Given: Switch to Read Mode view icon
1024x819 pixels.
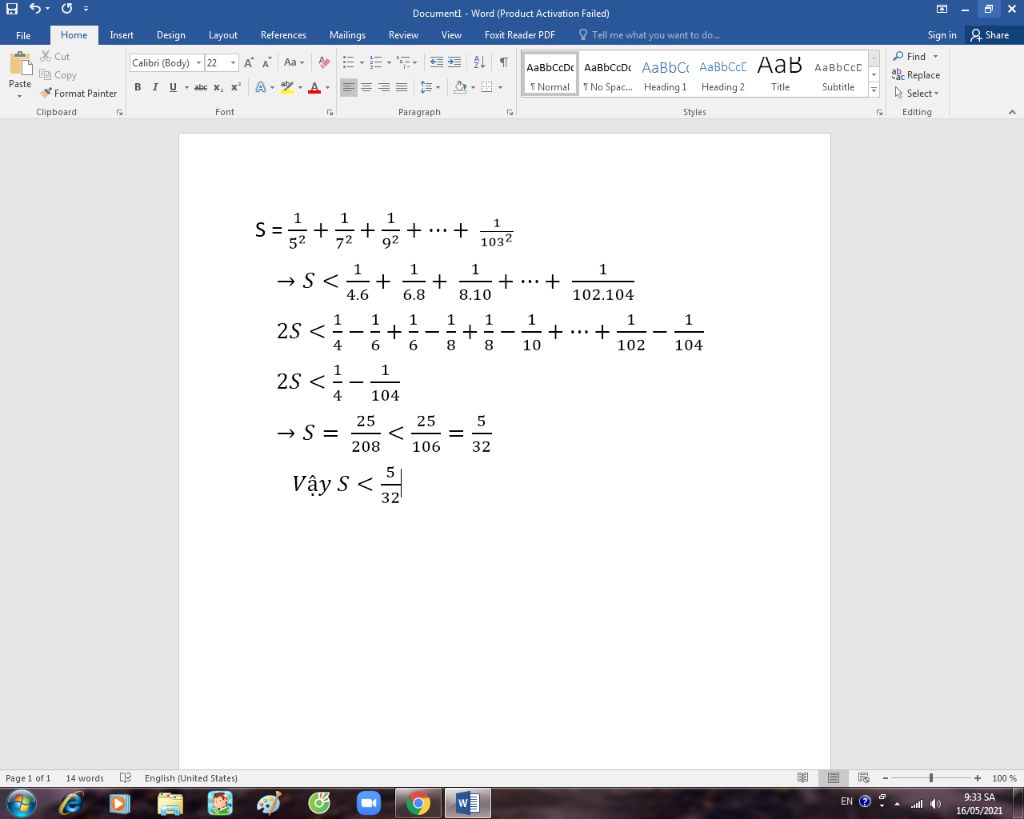Looking at the screenshot, I should [803, 778].
